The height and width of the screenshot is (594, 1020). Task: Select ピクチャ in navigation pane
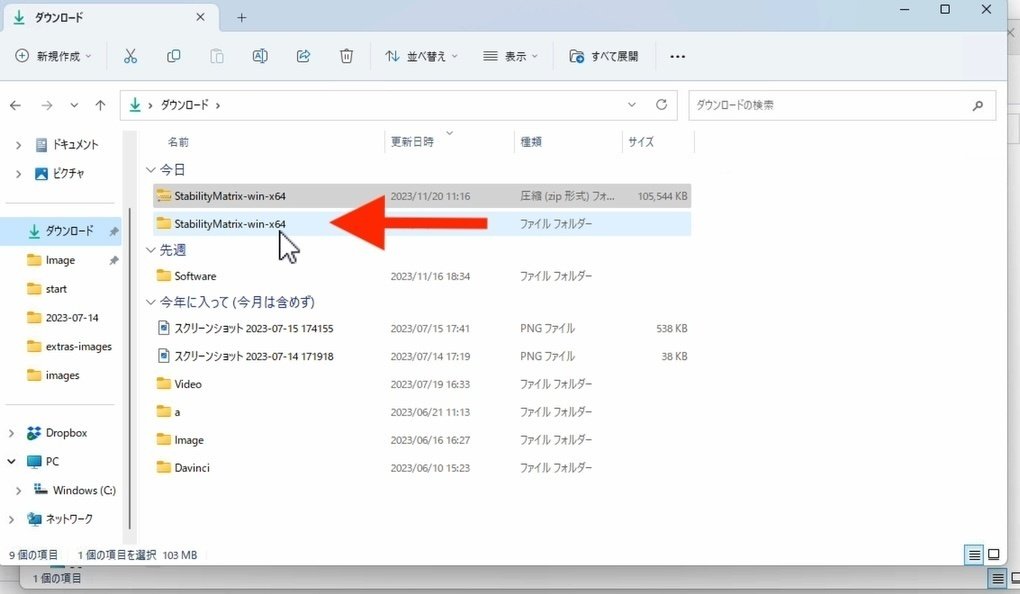[x=60, y=174]
